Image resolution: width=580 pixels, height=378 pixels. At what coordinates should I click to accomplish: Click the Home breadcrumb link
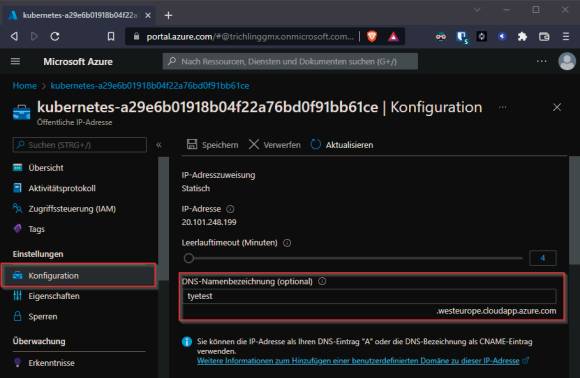[x=24, y=85]
